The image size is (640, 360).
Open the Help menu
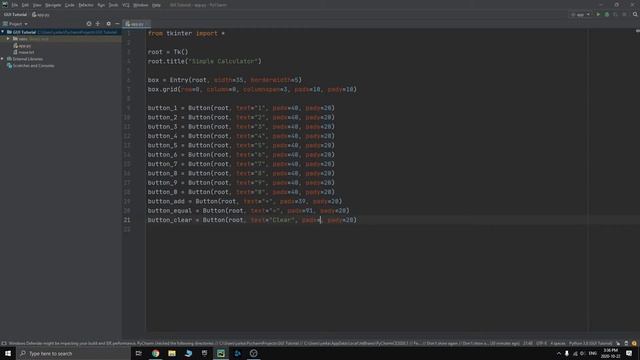(156, 5)
